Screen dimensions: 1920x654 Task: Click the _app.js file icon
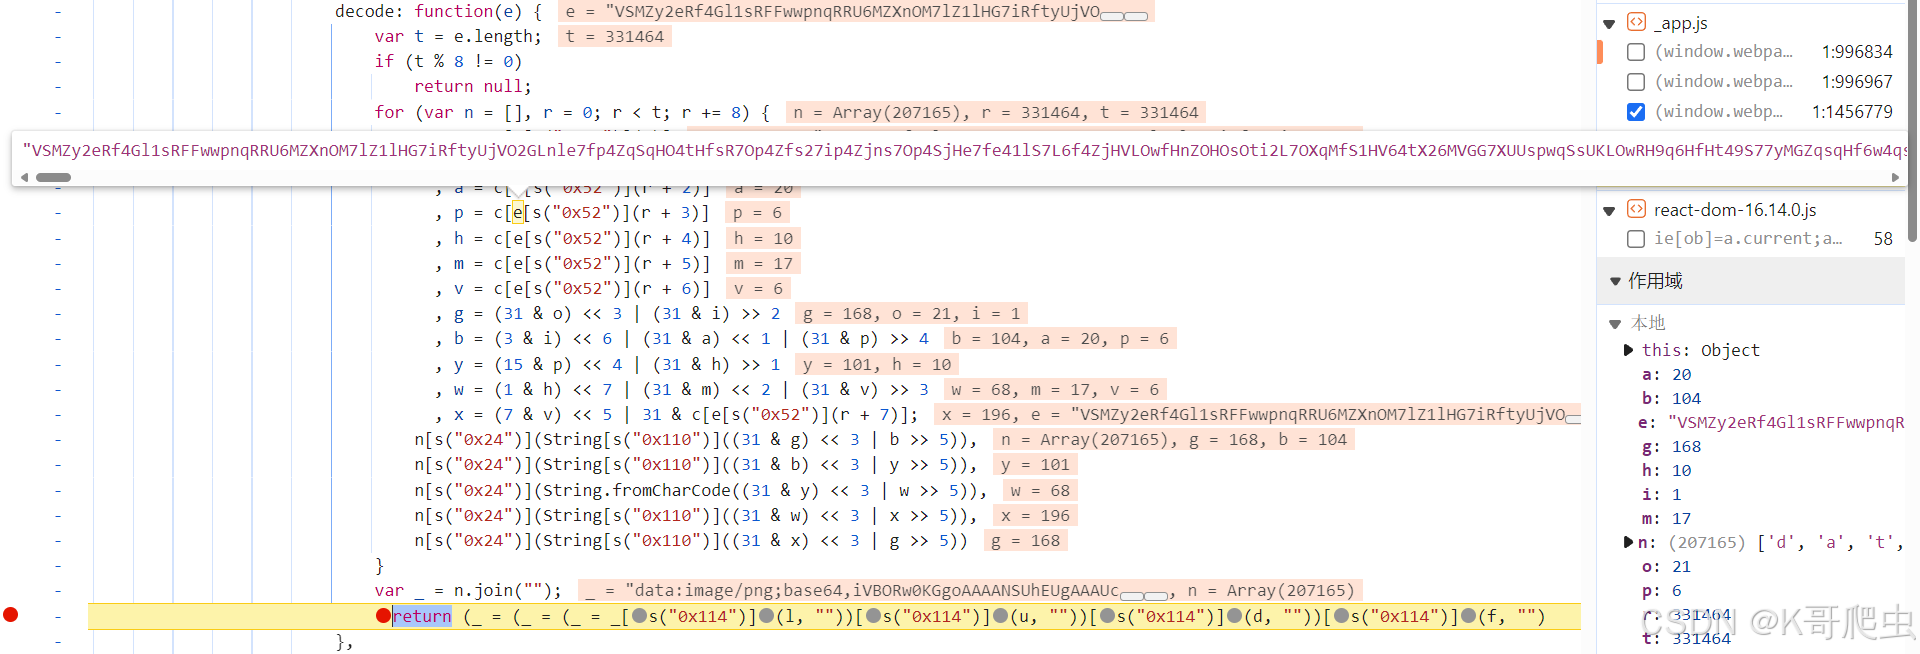pos(1636,22)
